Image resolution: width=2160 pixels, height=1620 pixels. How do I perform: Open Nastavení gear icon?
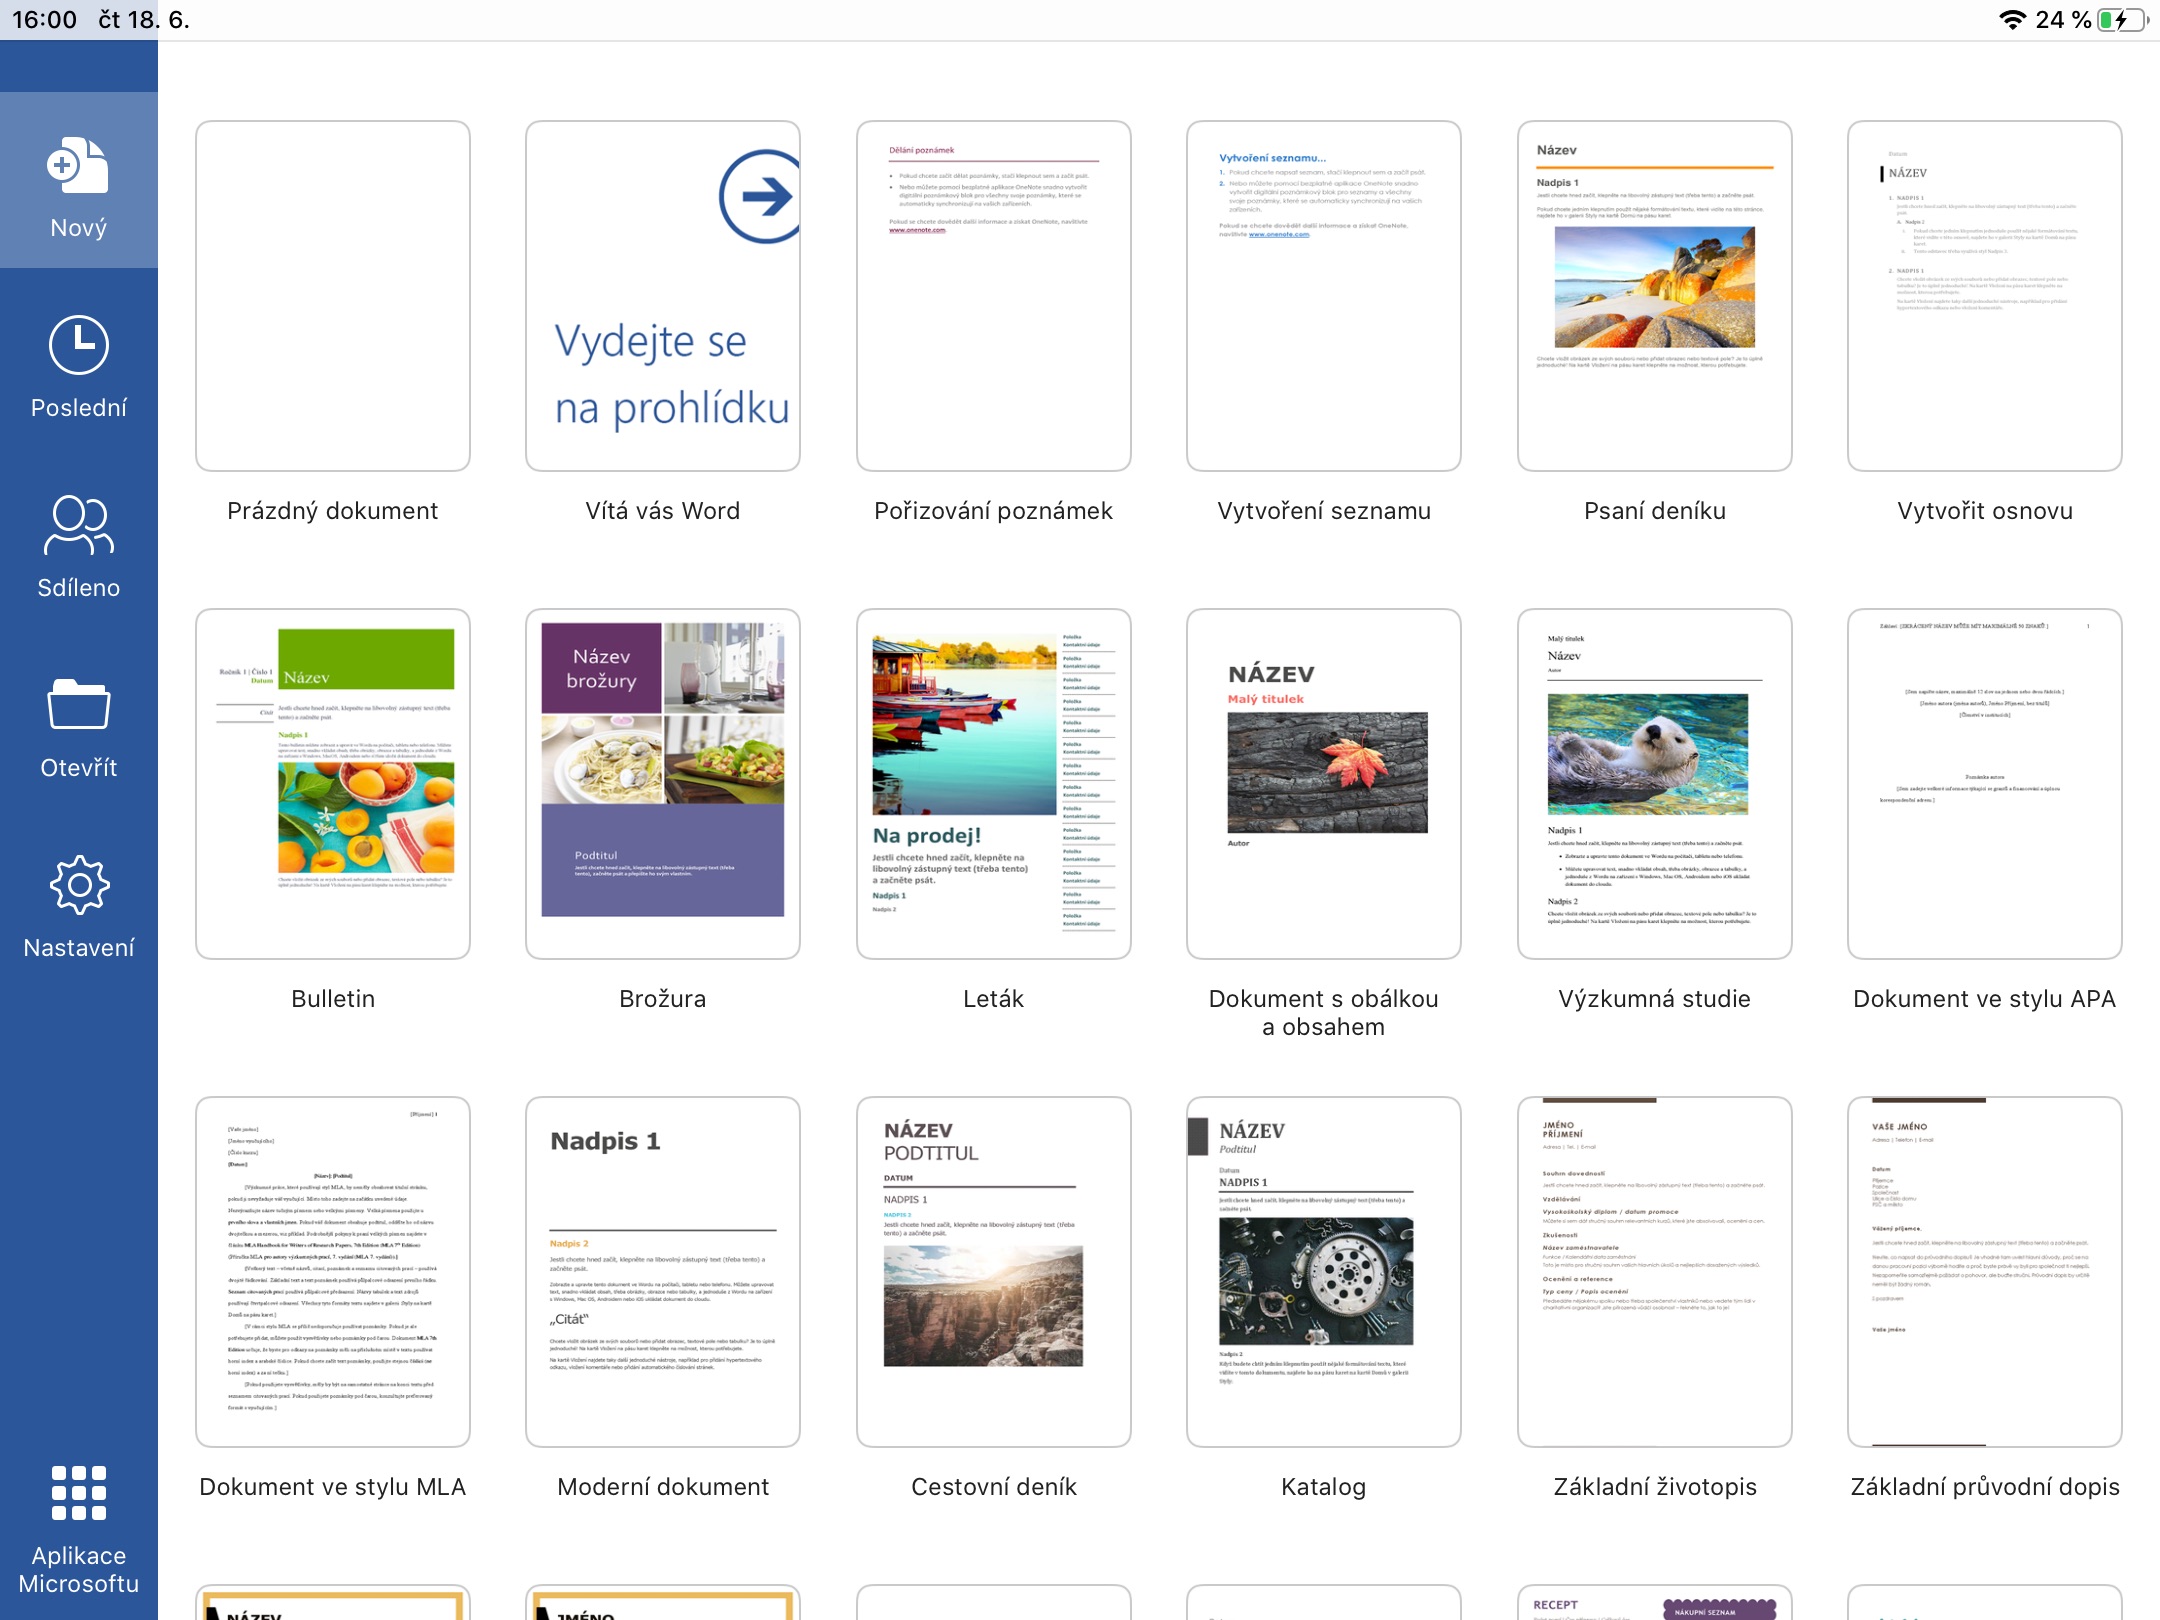(x=78, y=885)
